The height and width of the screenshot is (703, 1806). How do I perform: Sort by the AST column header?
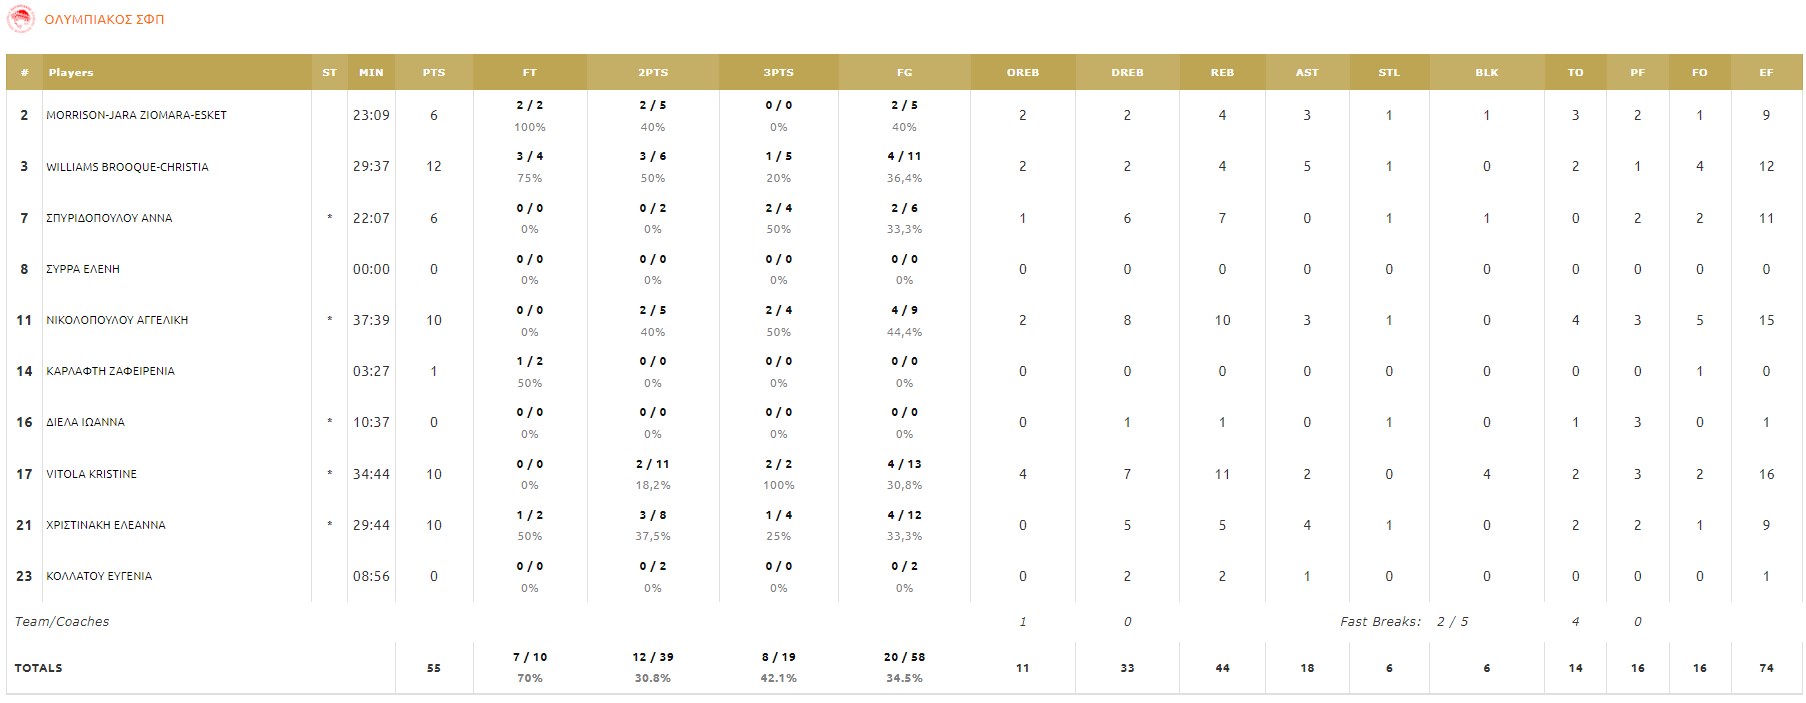coord(1306,72)
